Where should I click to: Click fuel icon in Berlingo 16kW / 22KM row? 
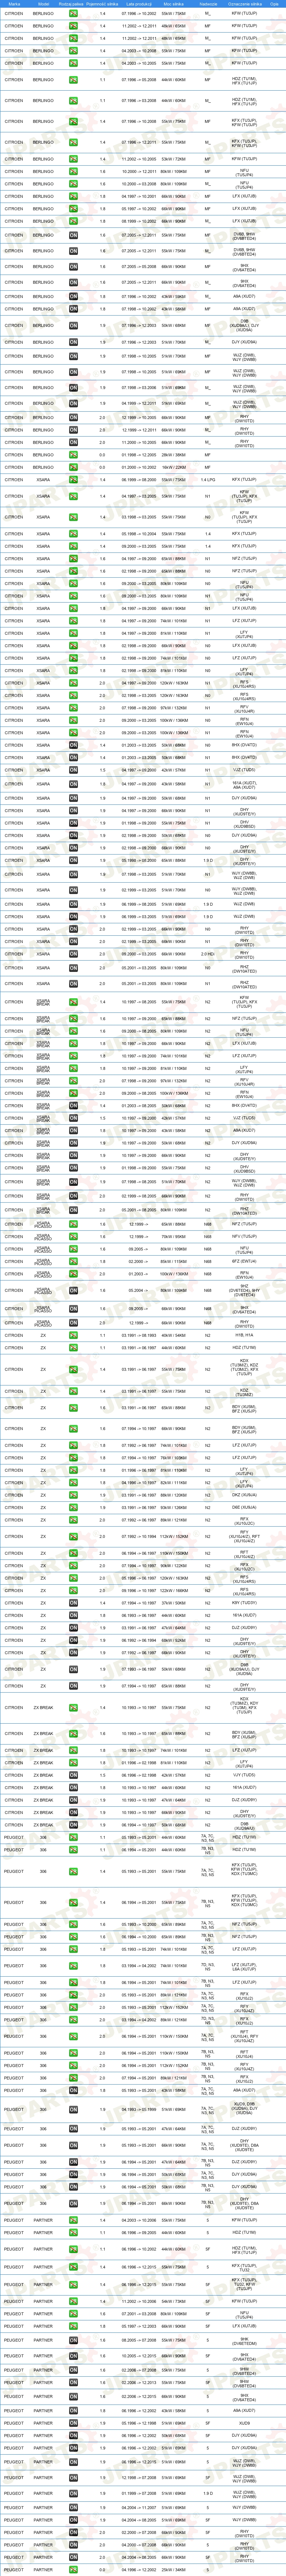coord(73,467)
